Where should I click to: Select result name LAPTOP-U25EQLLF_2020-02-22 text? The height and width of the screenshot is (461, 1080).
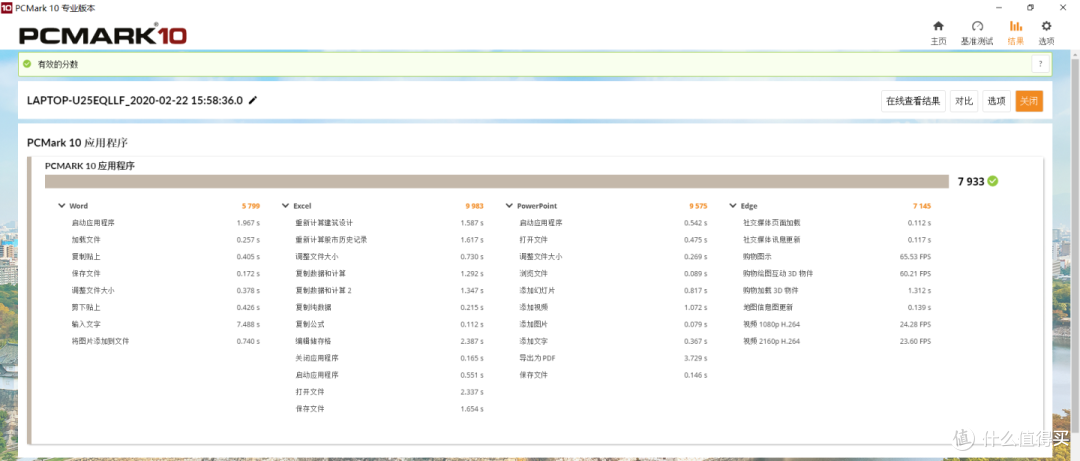135,101
